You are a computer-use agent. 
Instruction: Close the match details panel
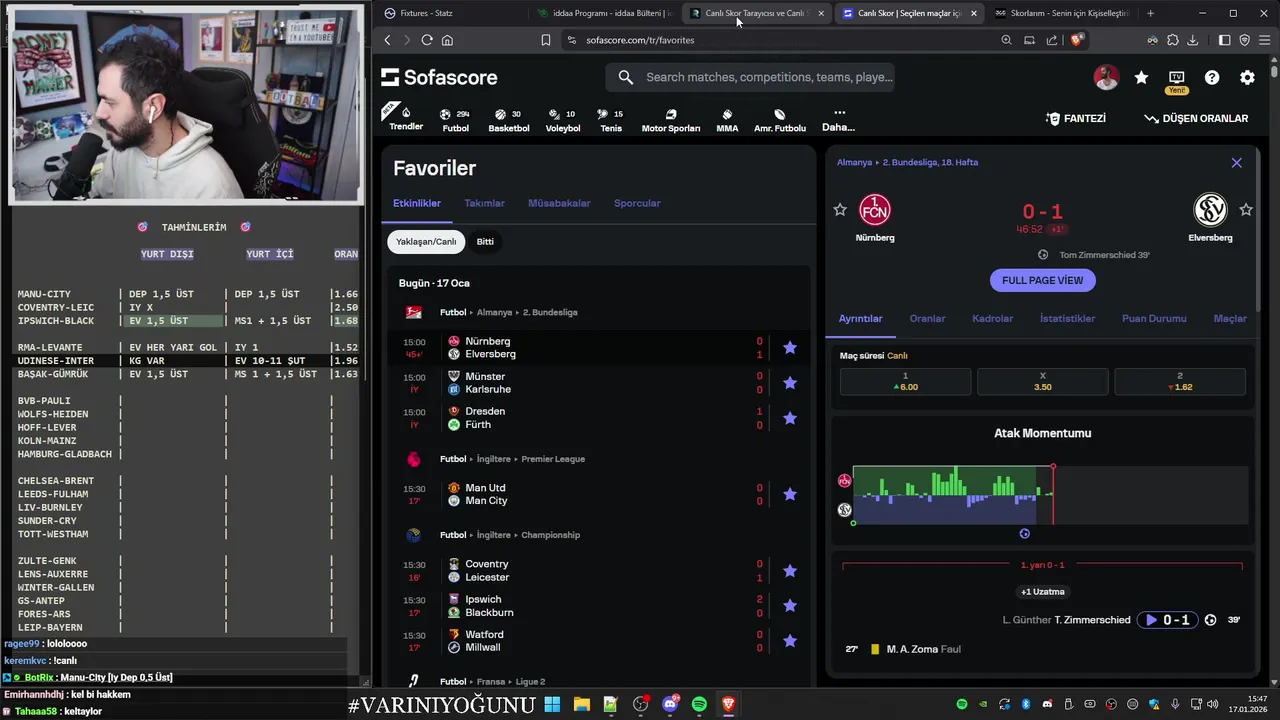[1236, 162]
